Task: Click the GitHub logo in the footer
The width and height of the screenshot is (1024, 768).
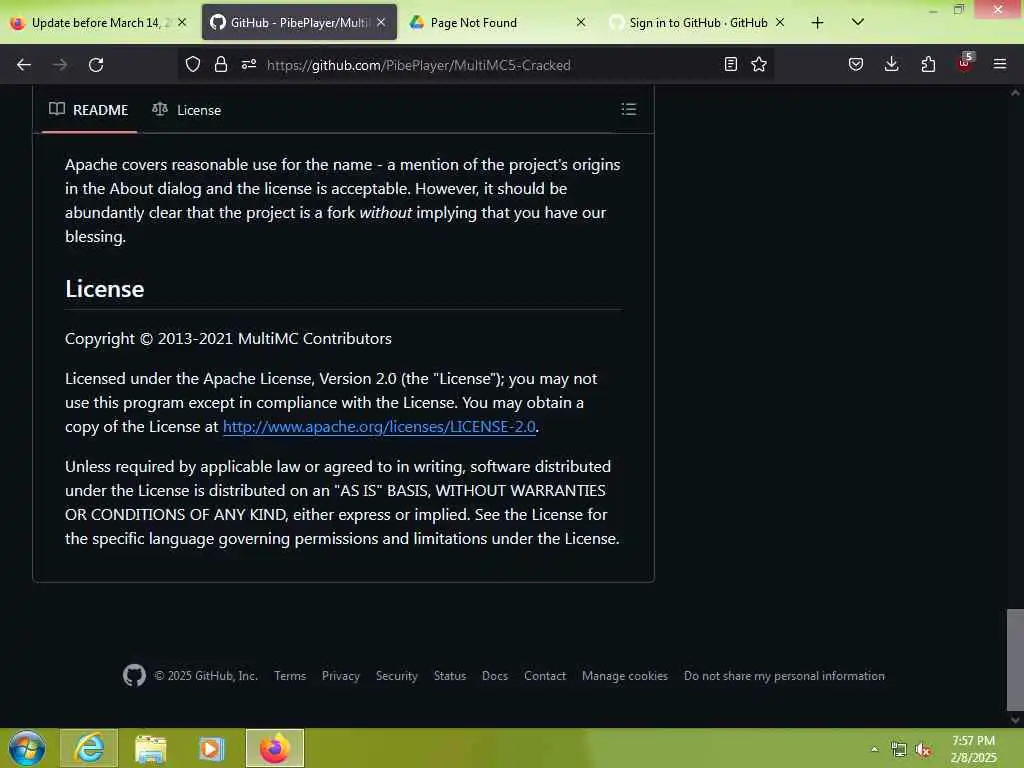Action: pyautogui.click(x=135, y=675)
